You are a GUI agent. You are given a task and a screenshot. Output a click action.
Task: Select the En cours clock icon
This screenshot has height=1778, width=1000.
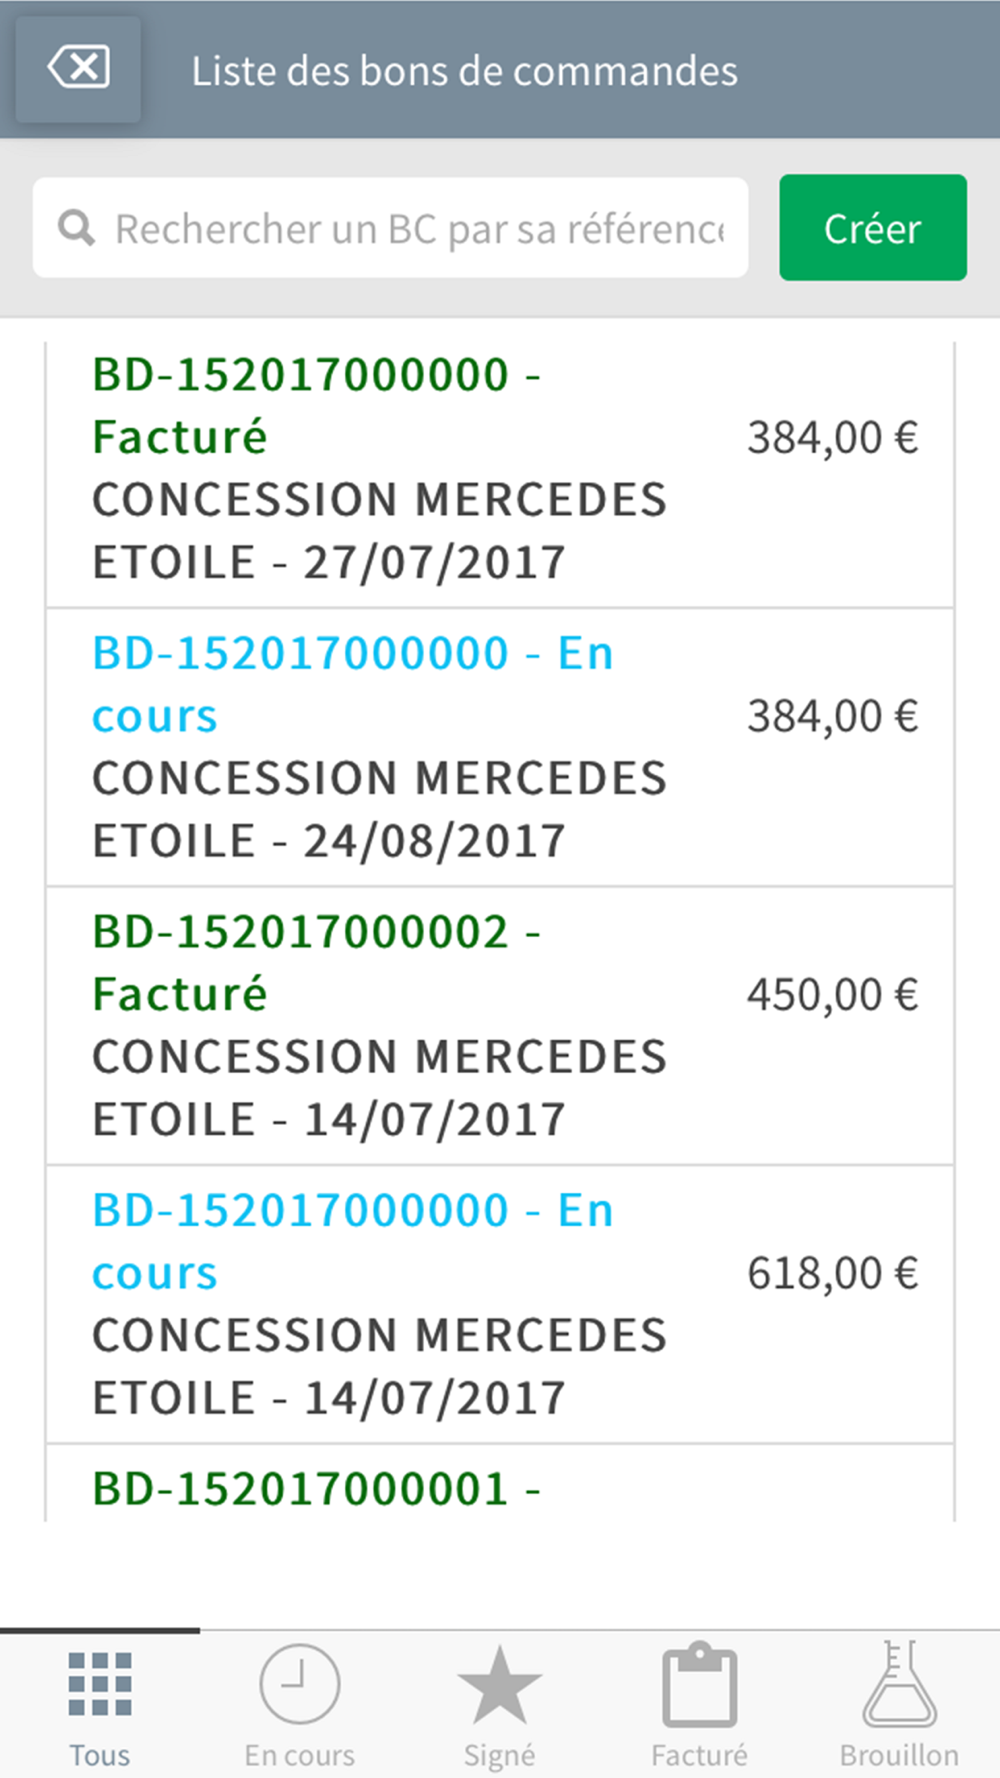tap(300, 1684)
